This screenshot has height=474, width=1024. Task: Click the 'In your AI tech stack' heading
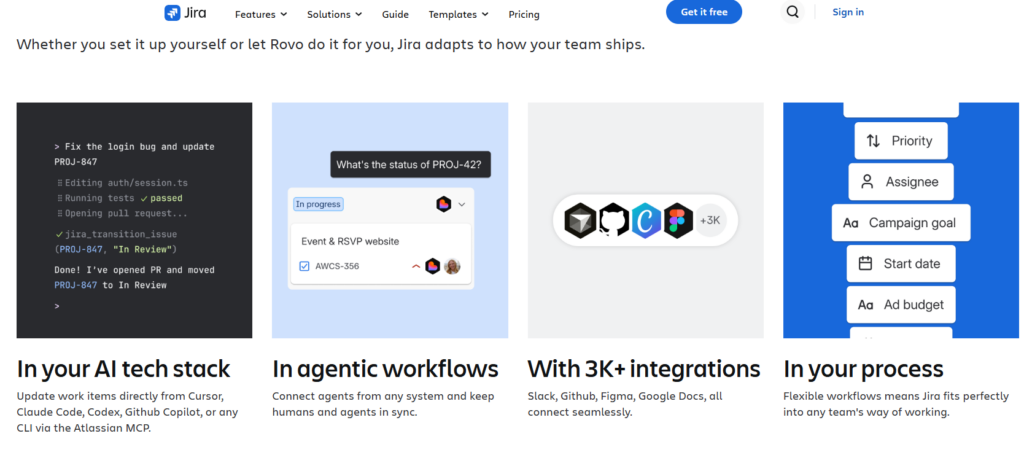click(x=123, y=369)
